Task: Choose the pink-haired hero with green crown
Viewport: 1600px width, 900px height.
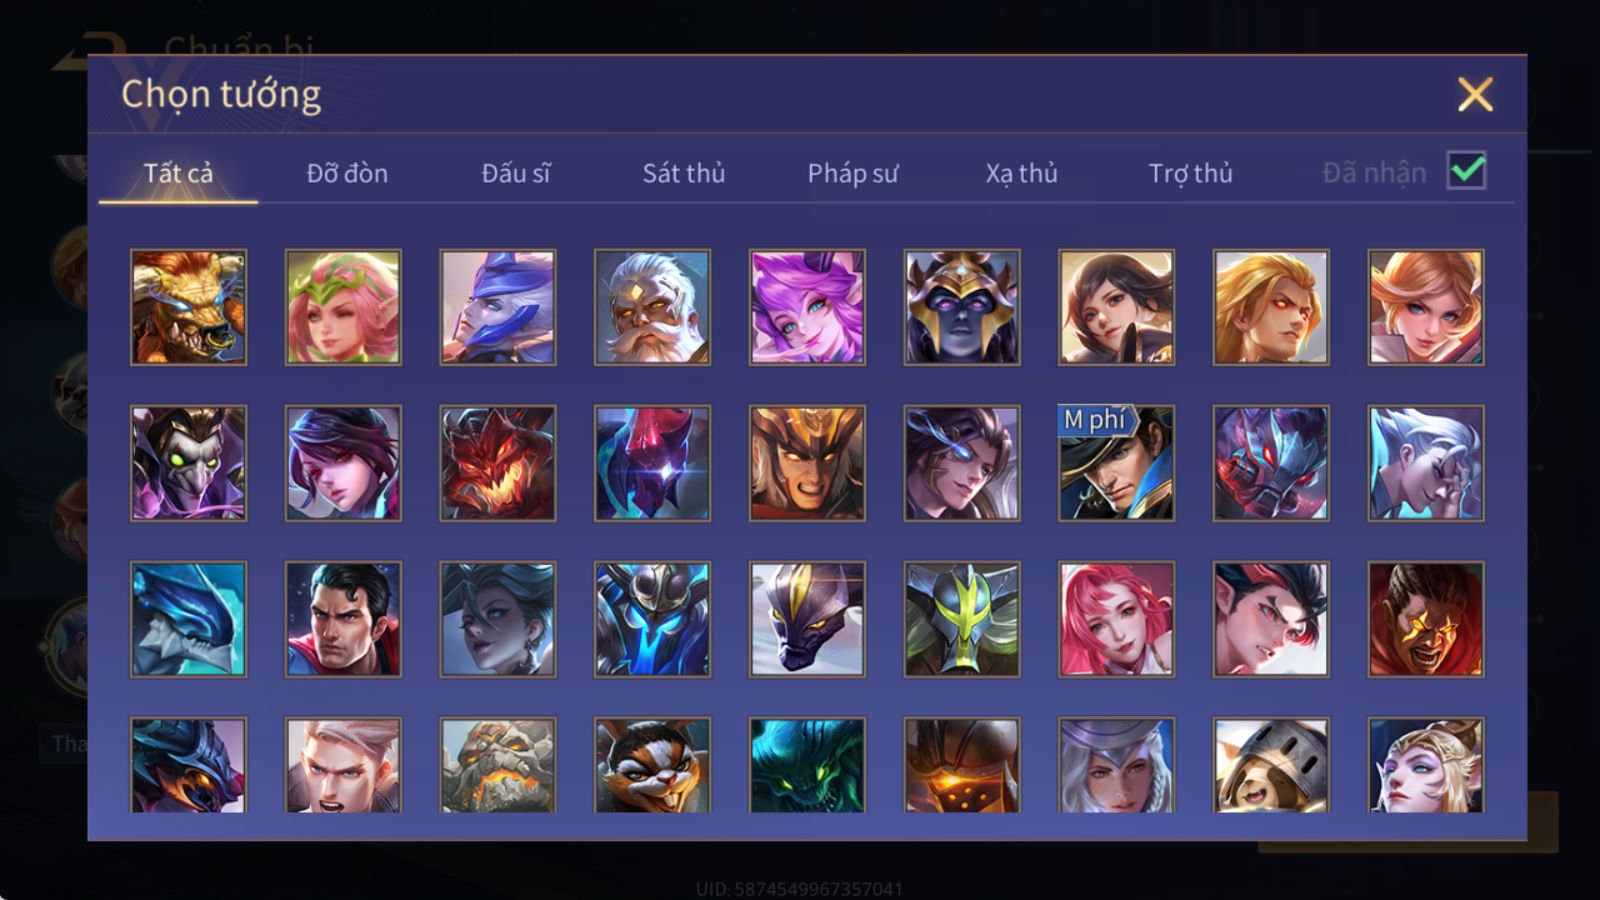Action: pos(343,307)
